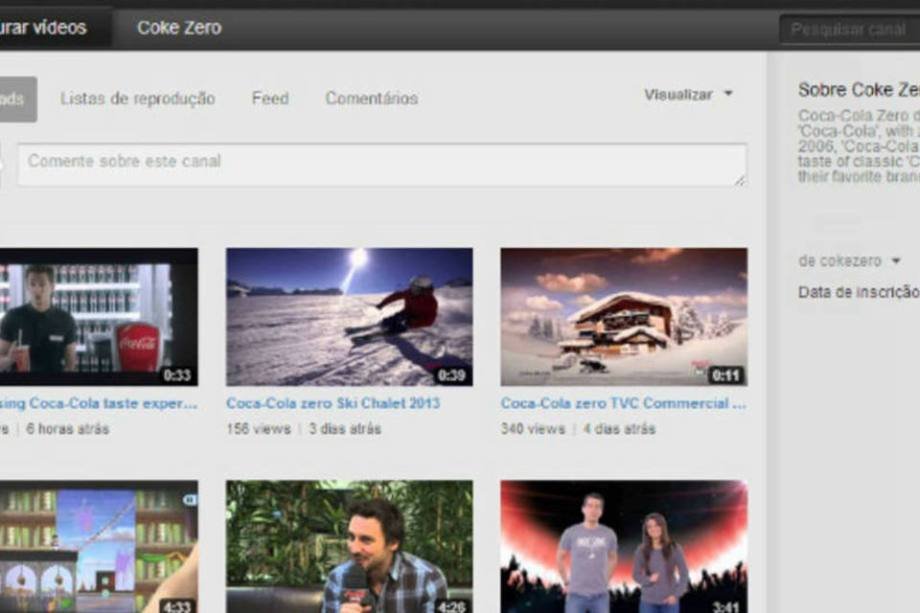Grab the comment box resize handle
Viewport: 920px width, 613px height.
[x=740, y=180]
